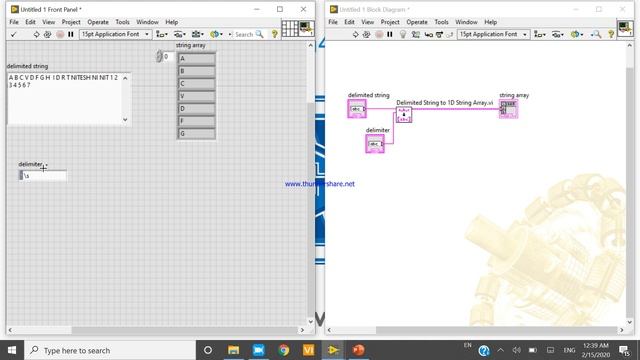Open the Help menu in the Block Diagram

click(491, 22)
